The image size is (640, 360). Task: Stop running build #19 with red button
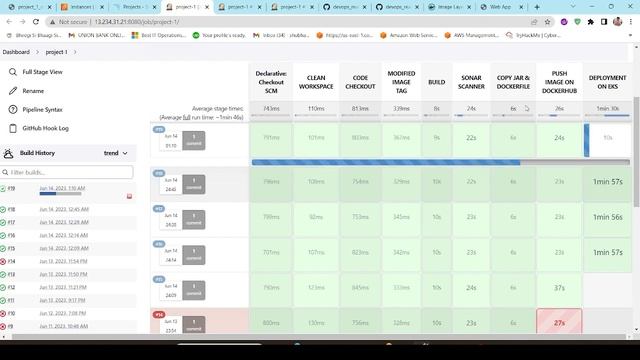[x=129, y=196]
